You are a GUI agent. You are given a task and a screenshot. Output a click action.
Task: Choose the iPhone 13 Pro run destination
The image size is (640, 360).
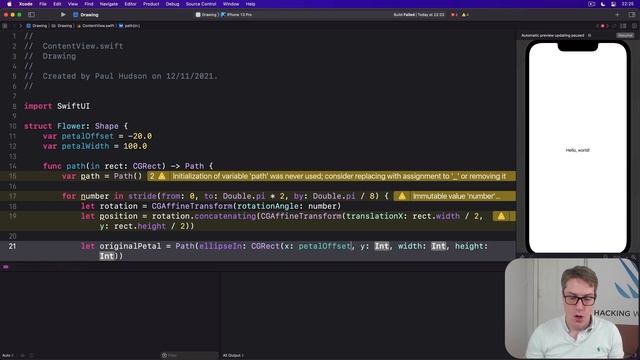pos(237,15)
